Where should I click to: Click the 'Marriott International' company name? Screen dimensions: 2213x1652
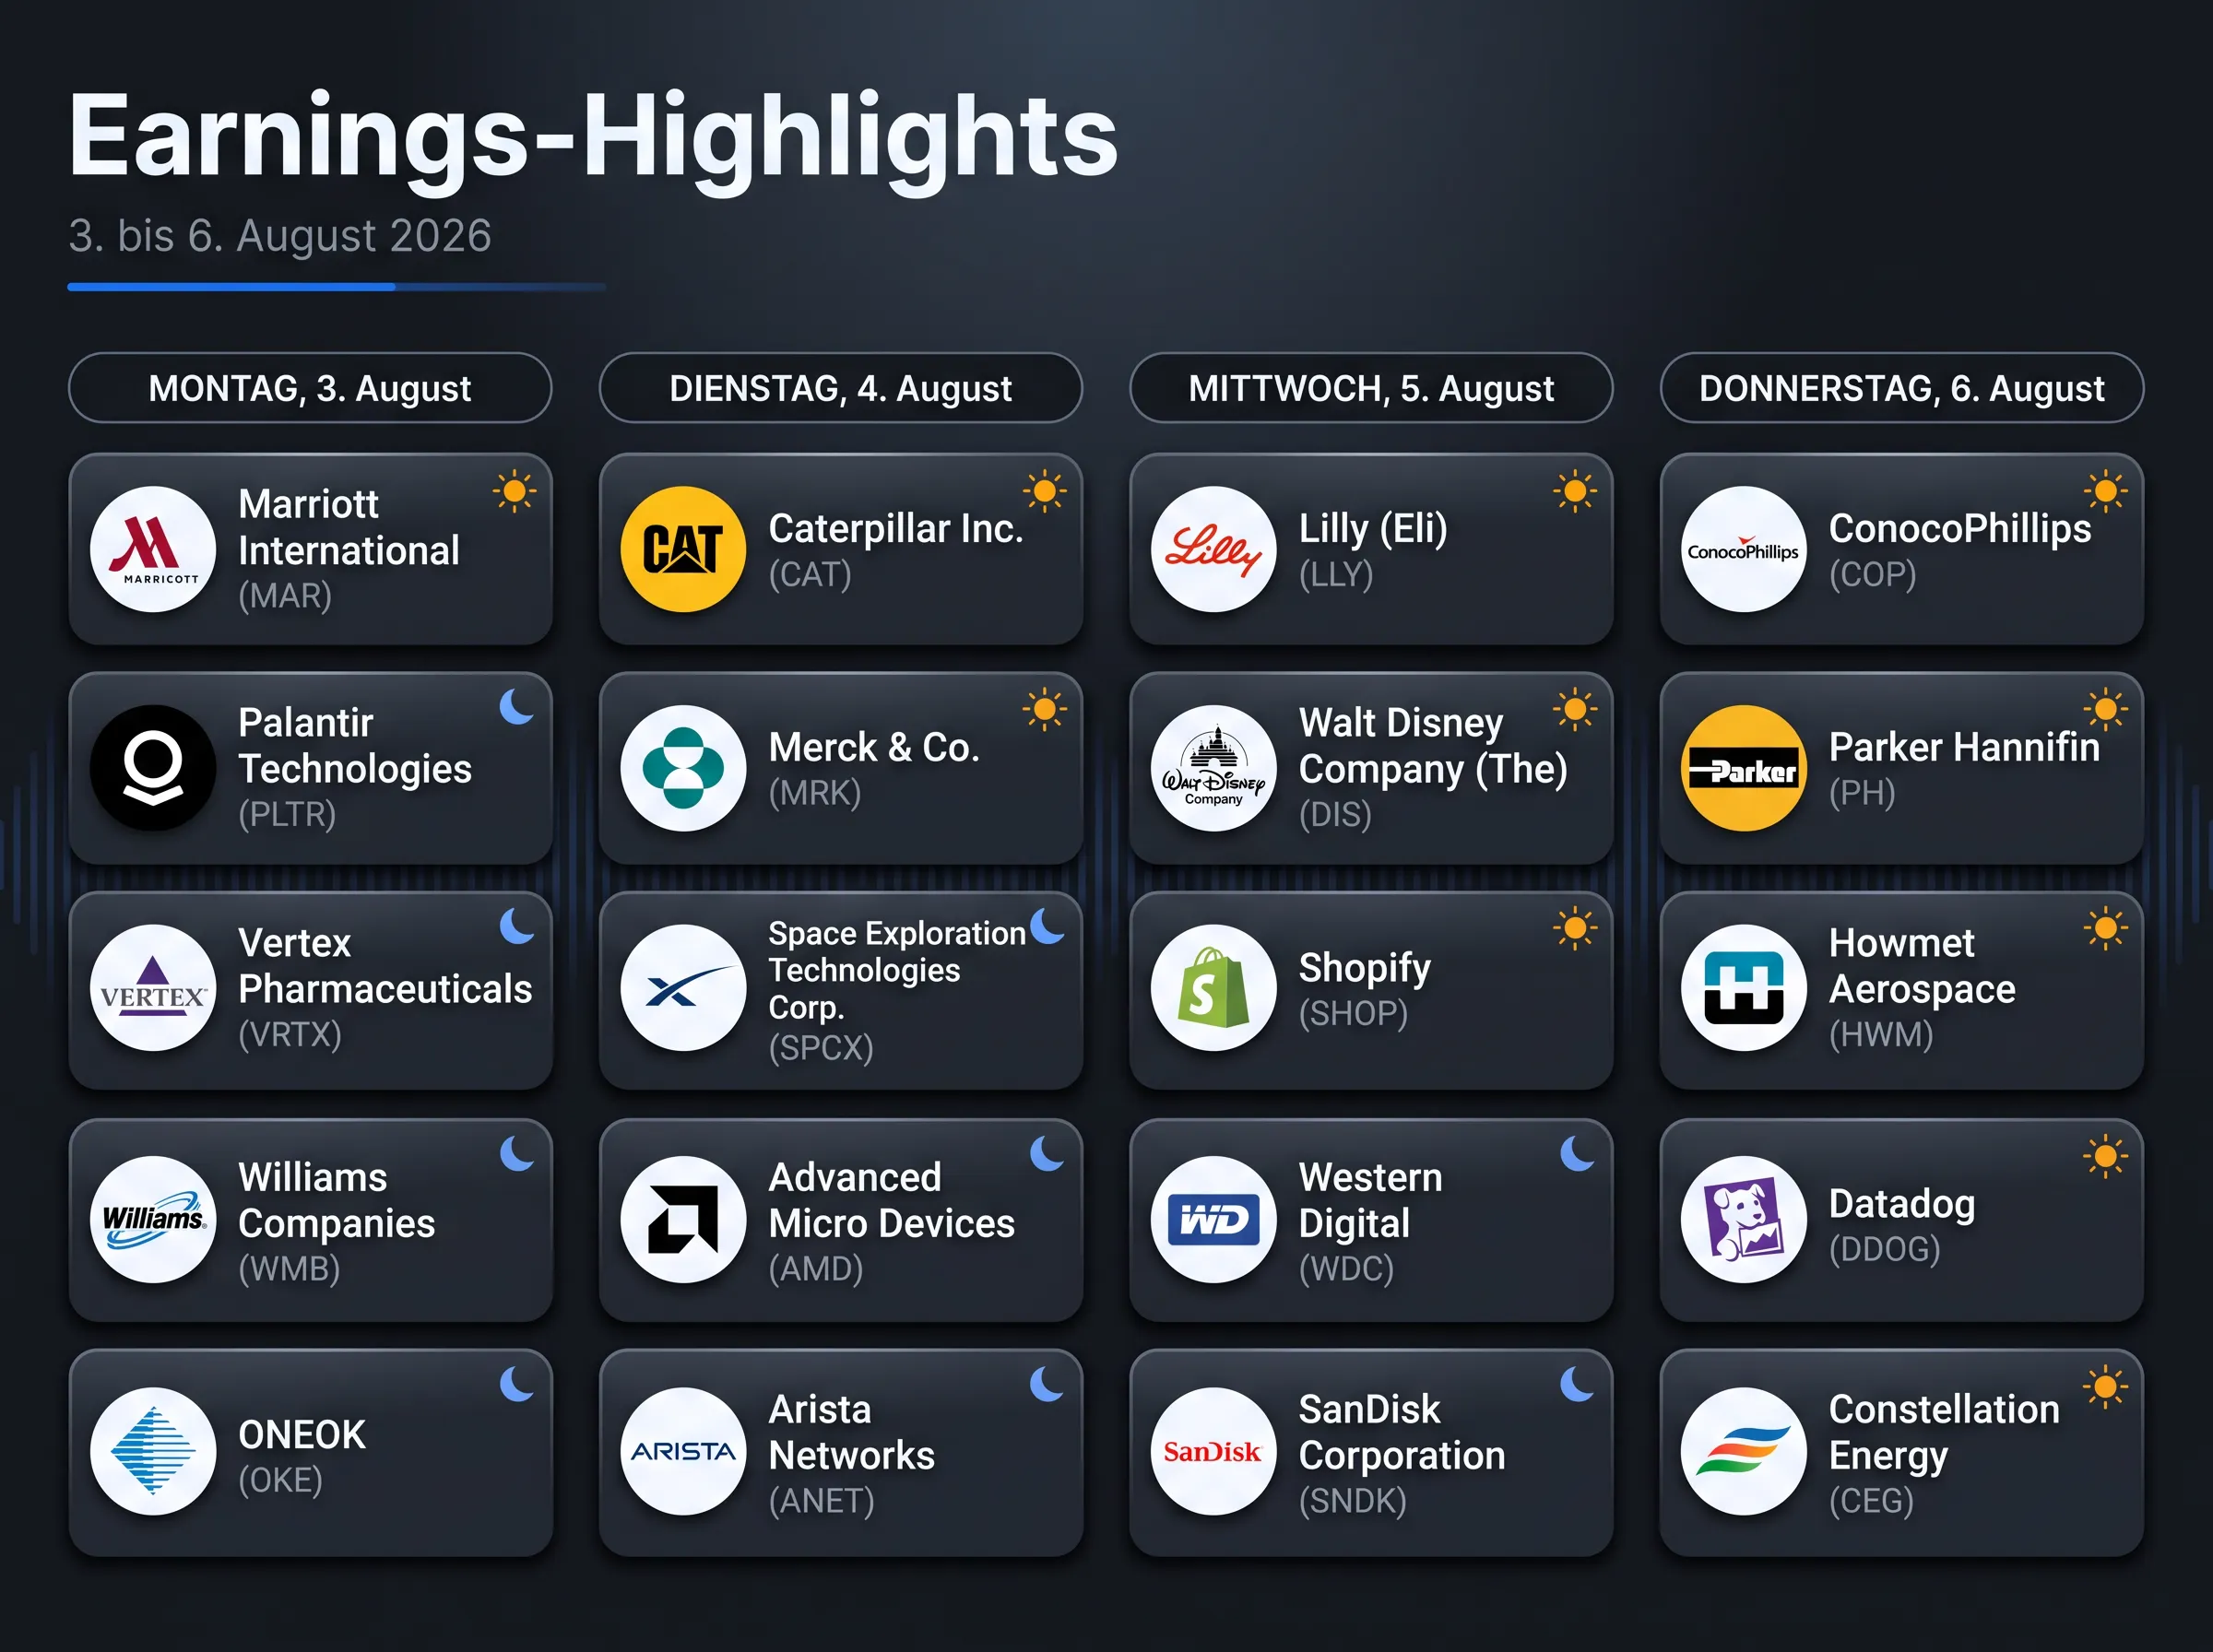pos(349,527)
